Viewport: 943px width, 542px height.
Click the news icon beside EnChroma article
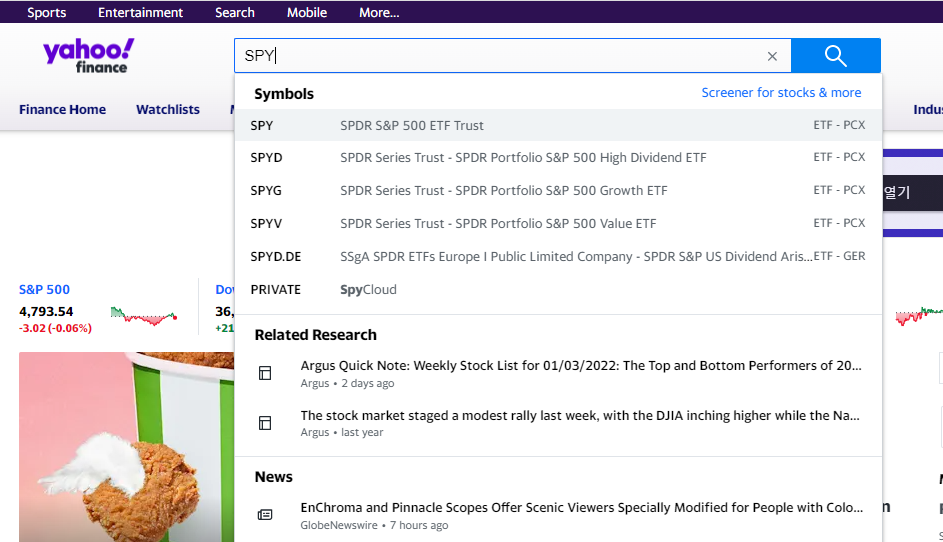265,515
